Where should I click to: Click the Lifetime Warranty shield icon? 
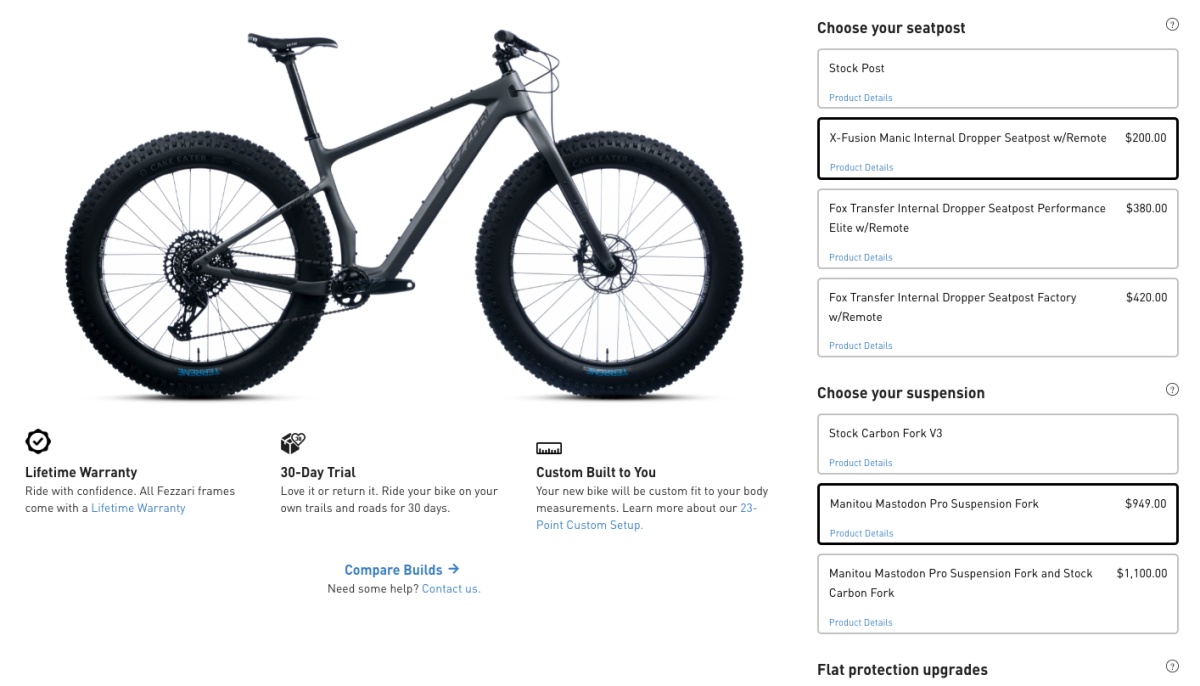37,441
